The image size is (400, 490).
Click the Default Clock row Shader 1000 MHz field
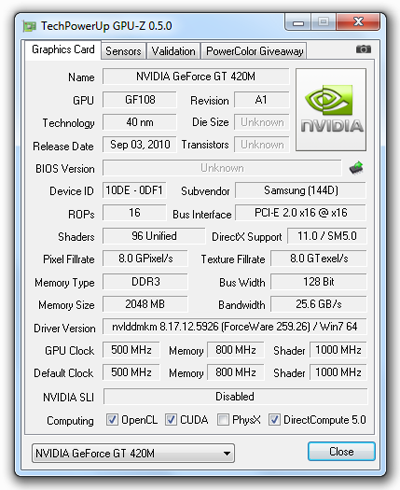pos(338,372)
